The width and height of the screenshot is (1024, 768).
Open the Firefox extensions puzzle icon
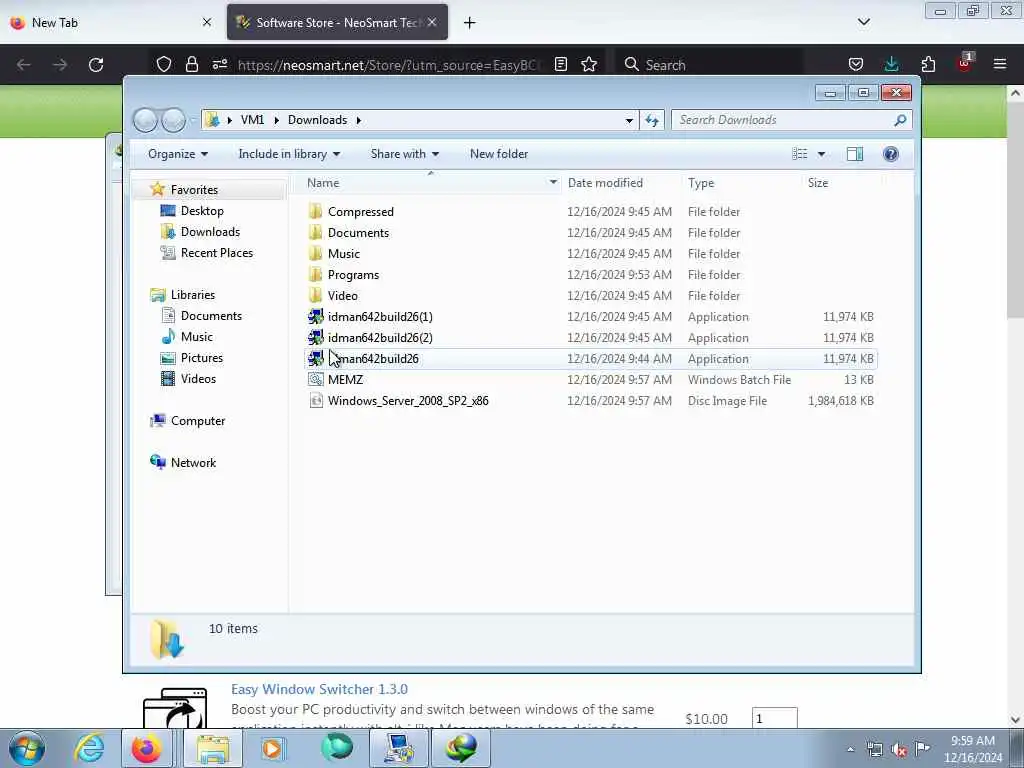928,64
